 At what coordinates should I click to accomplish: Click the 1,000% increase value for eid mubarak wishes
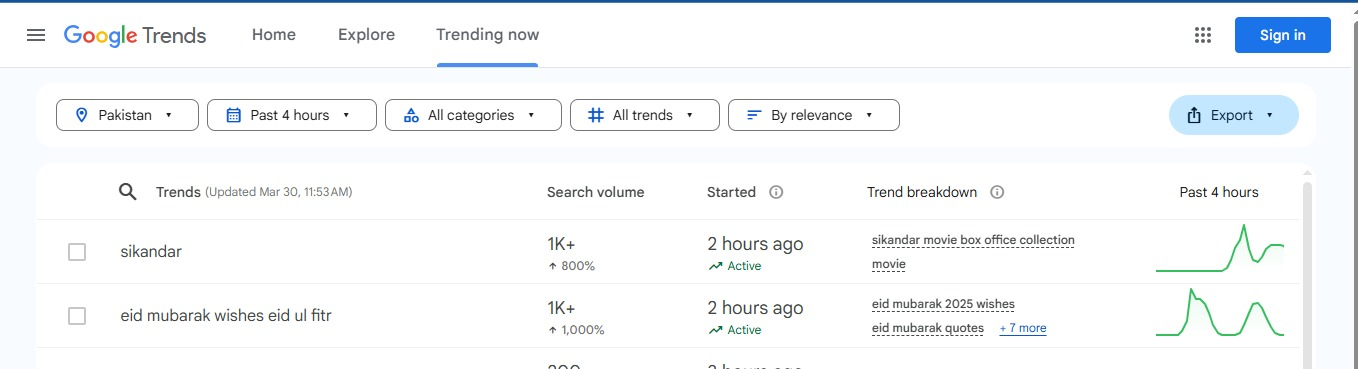pyautogui.click(x=581, y=330)
